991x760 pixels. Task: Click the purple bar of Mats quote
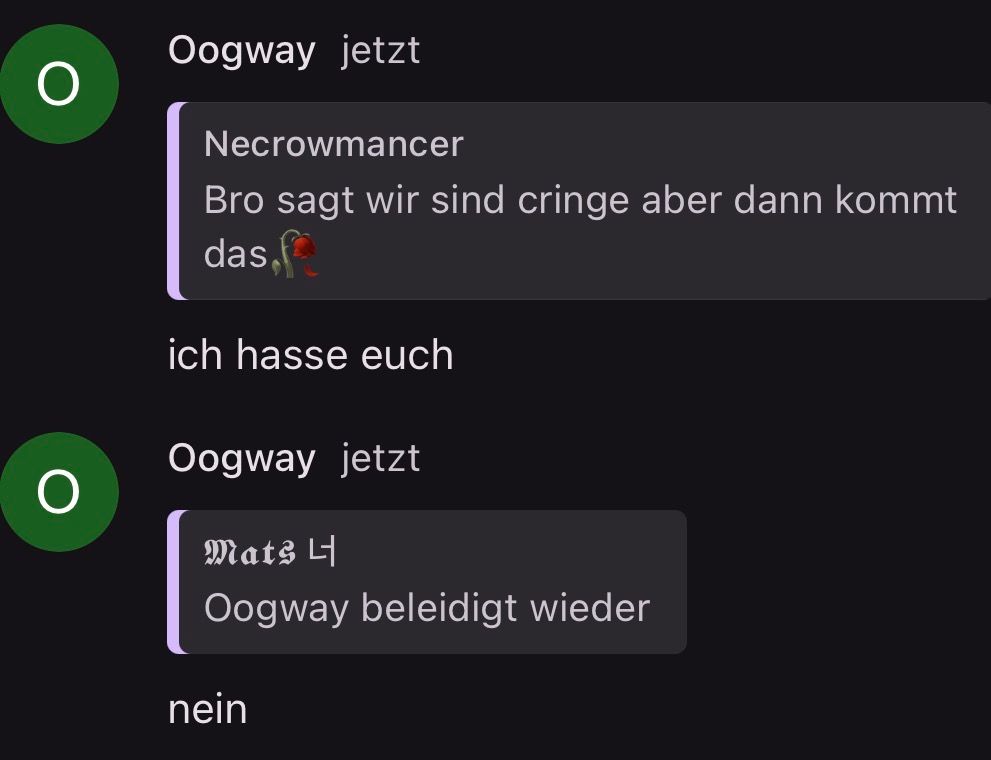(x=173, y=582)
